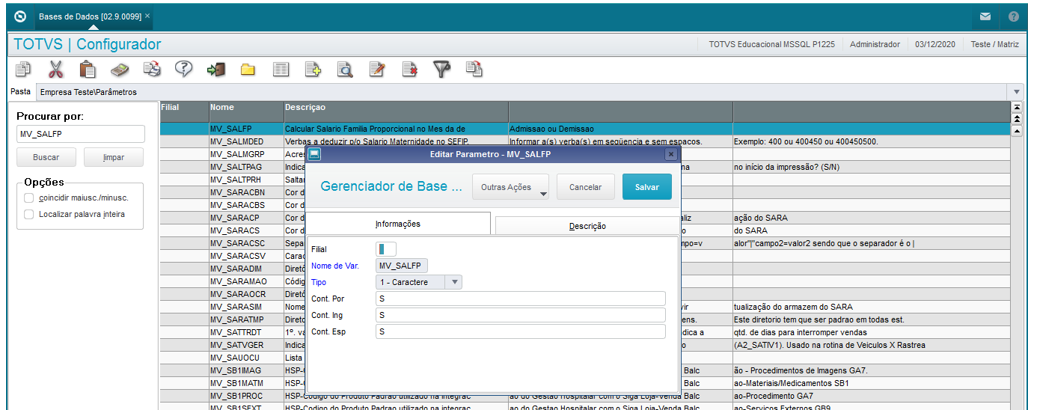
Task: Select the MV_SALMDED row
Action: pos(585,141)
